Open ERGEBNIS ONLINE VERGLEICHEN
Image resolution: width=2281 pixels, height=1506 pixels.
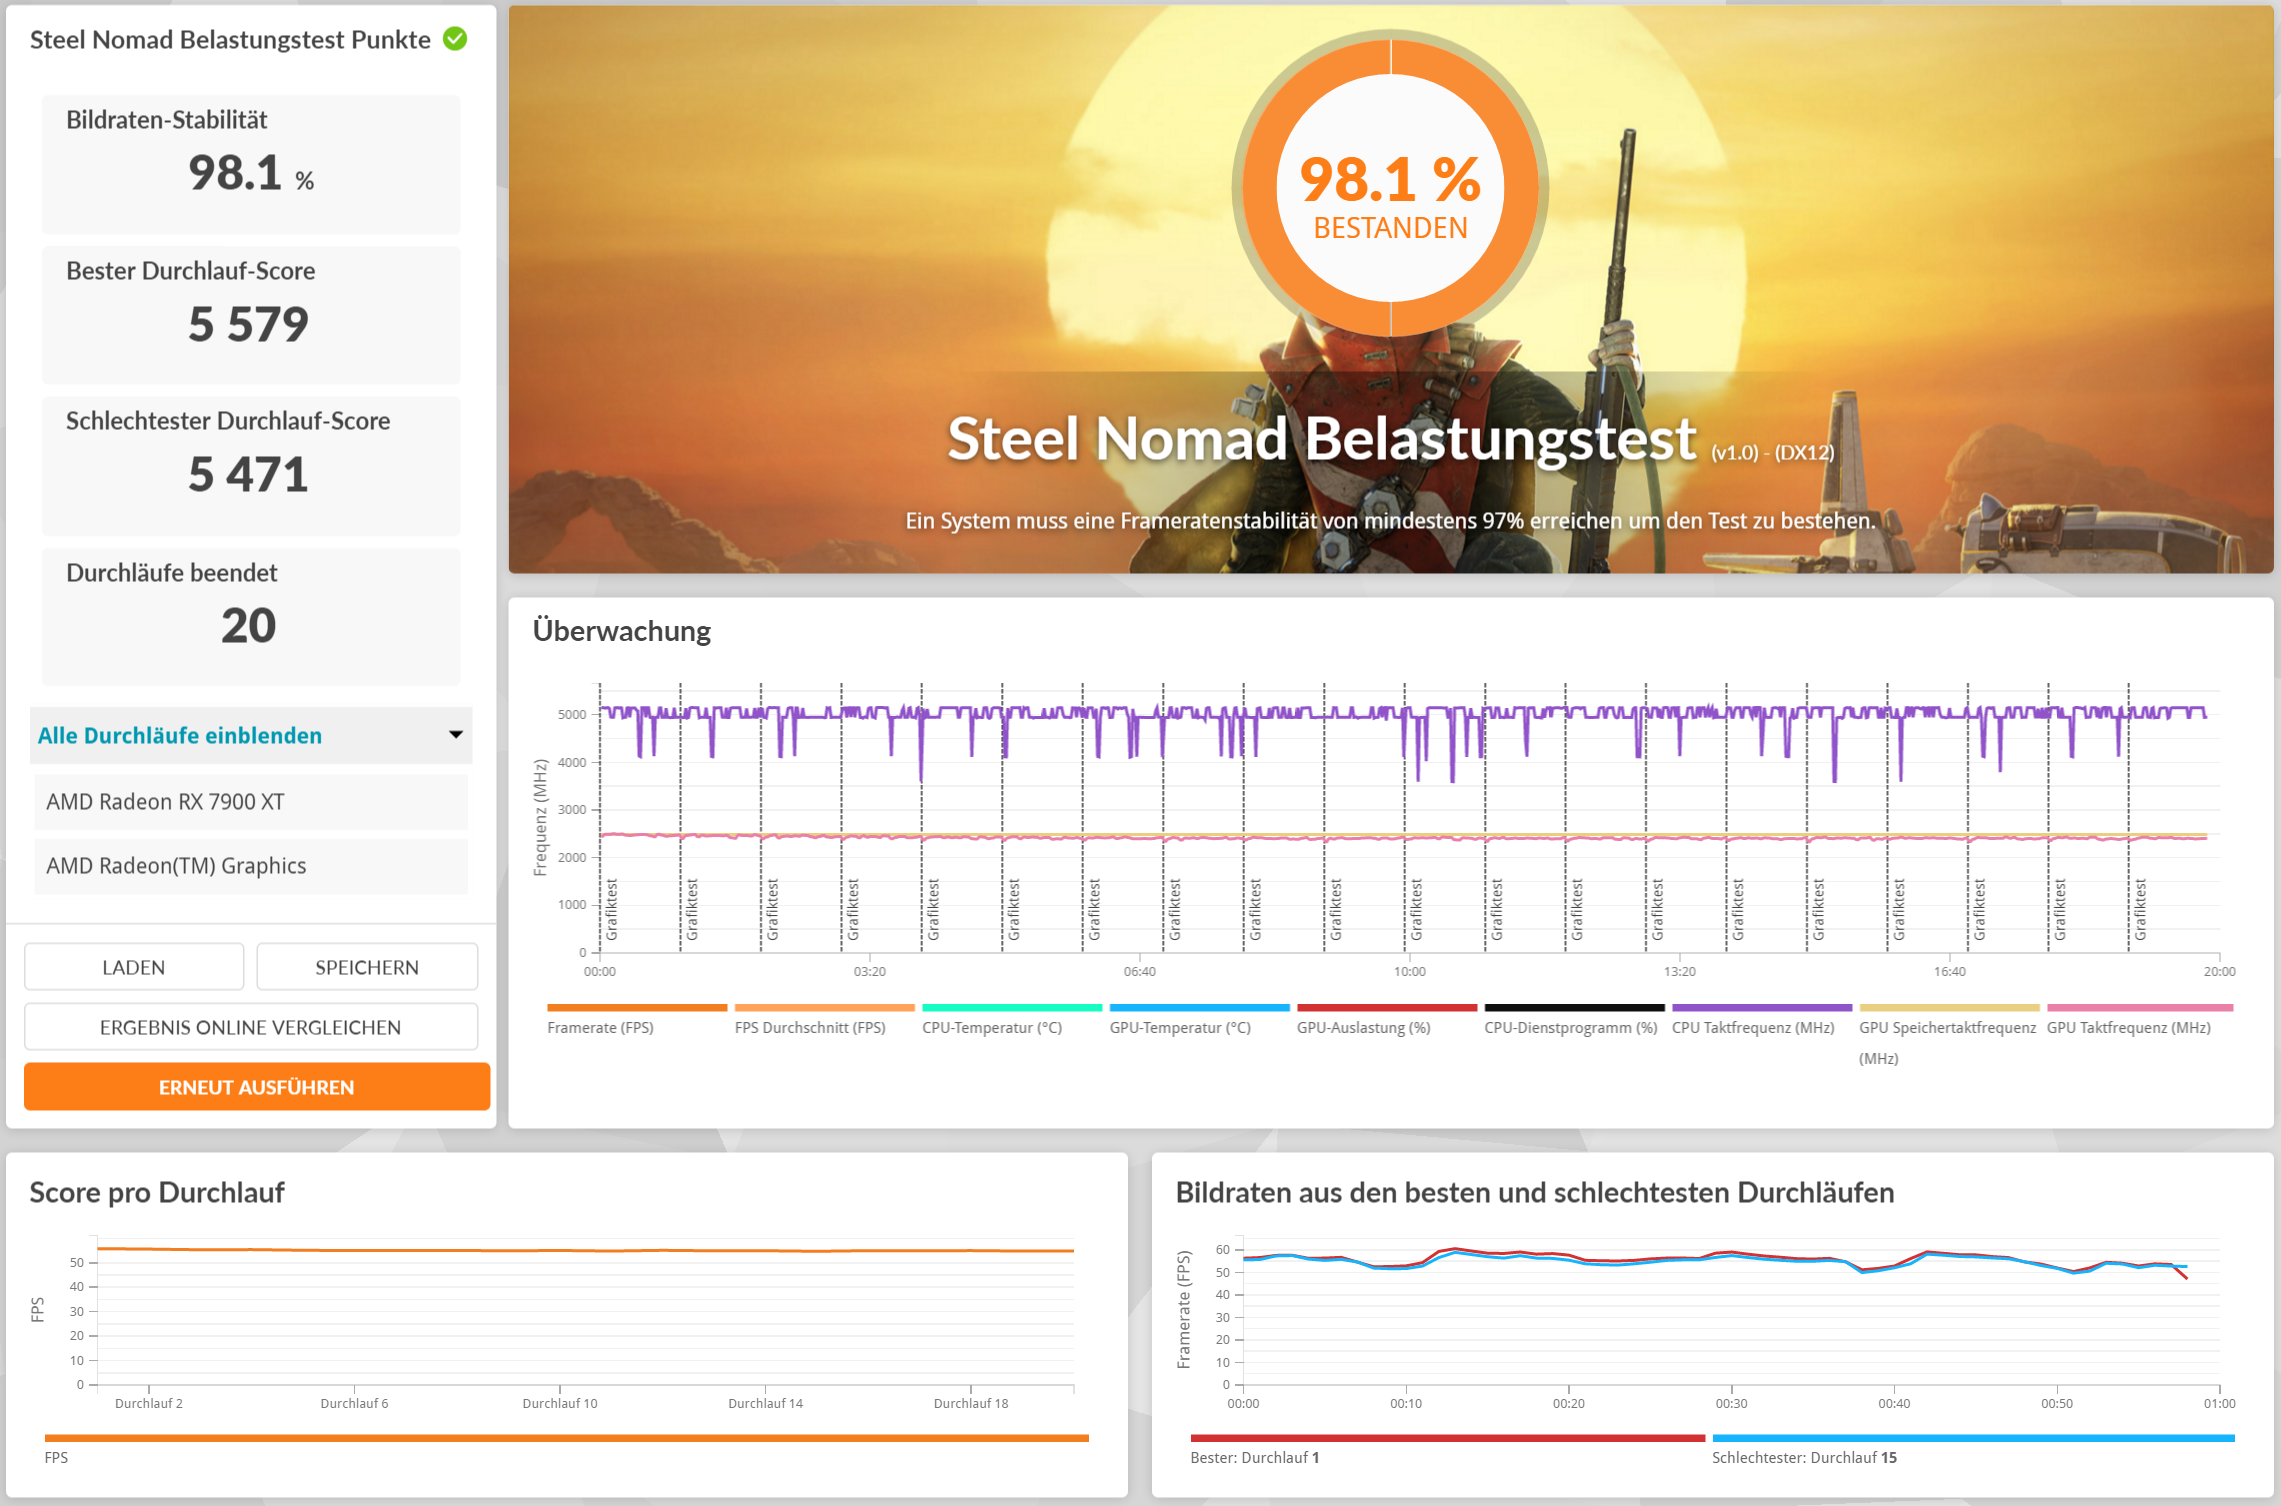[250, 1027]
